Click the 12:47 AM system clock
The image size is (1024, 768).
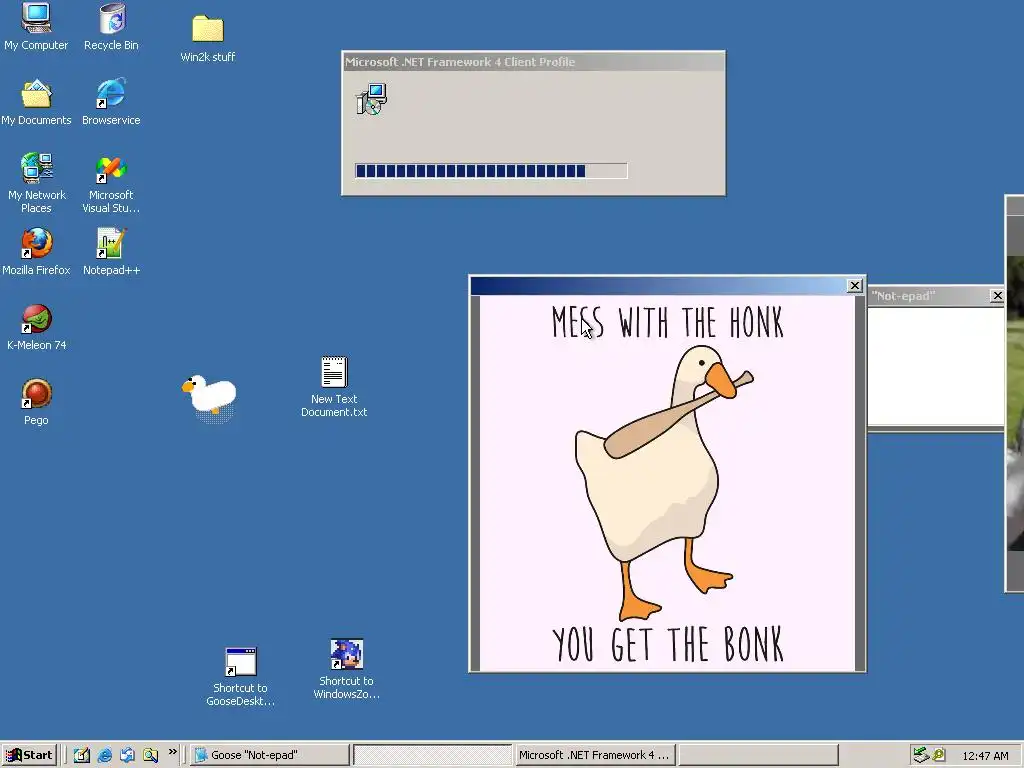click(x=985, y=756)
